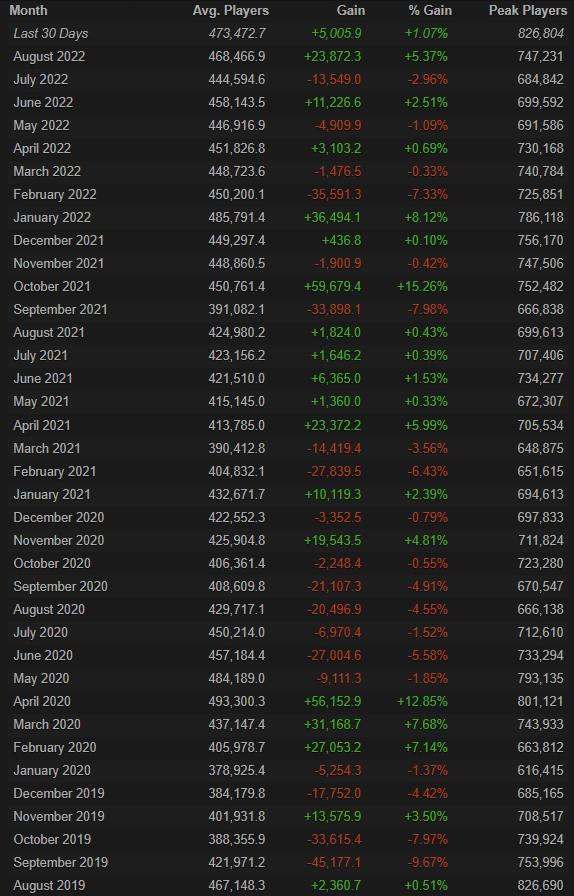
Task: Click the June 2021 month cell
Action: point(43,378)
